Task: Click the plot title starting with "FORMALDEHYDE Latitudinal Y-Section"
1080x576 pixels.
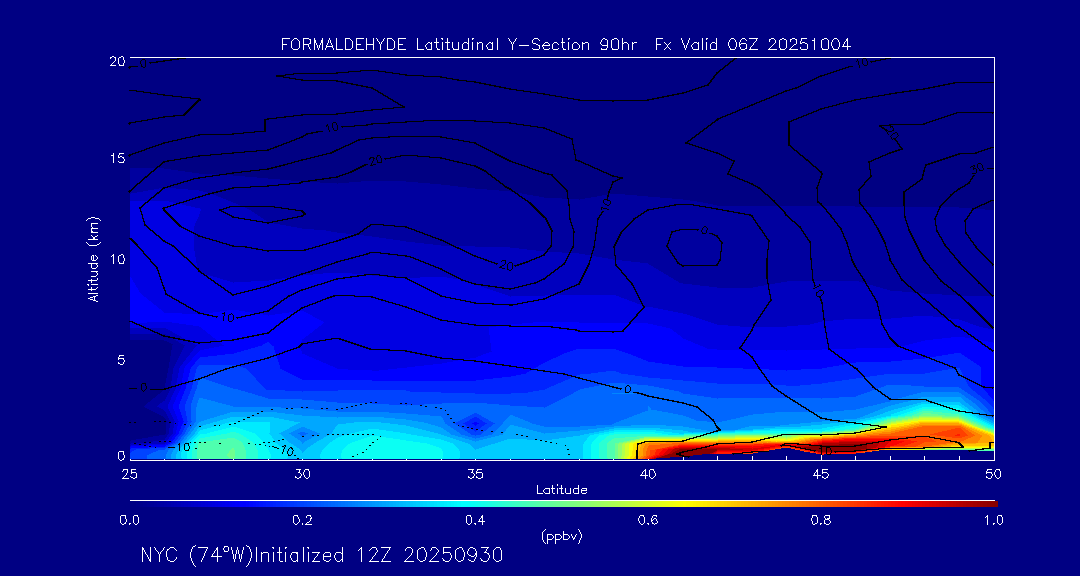Action: click(565, 45)
